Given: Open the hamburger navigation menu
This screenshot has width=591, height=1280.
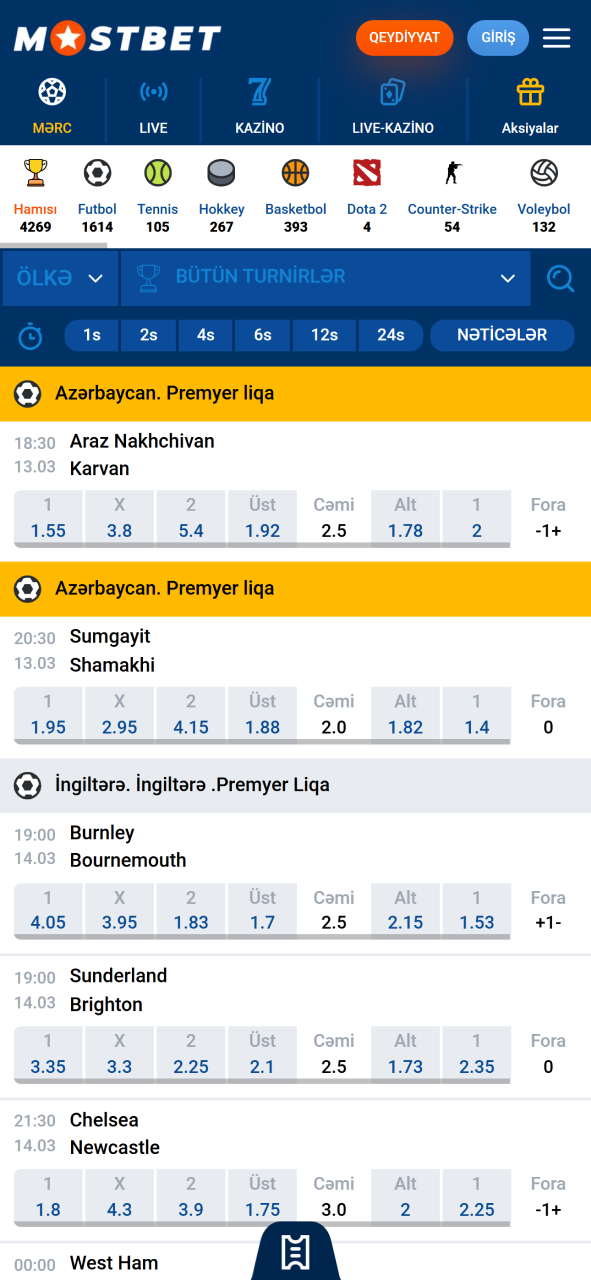Looking at the screenshot, I should 556,38.
